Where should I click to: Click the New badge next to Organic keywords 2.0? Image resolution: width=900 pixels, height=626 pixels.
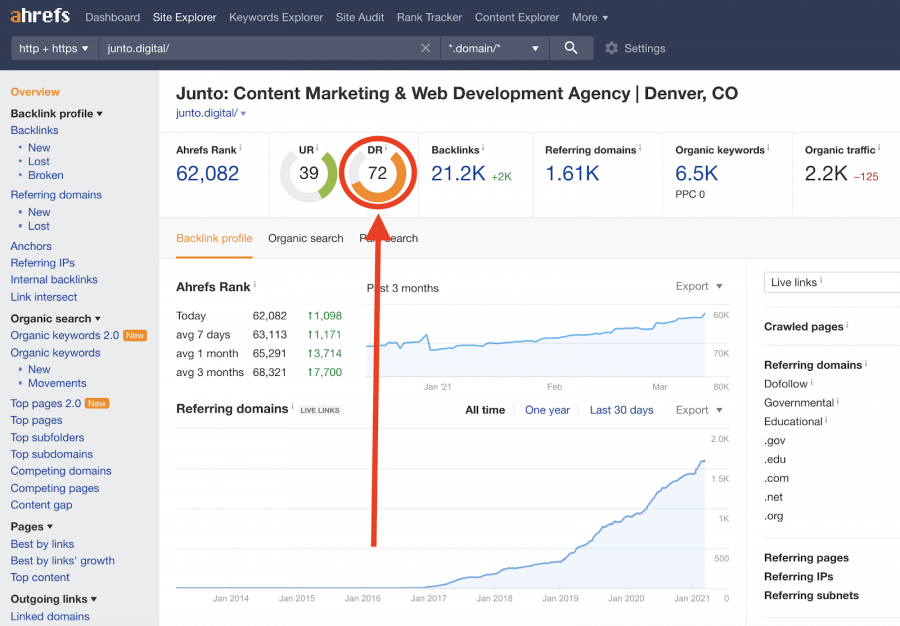coord(134,335)
